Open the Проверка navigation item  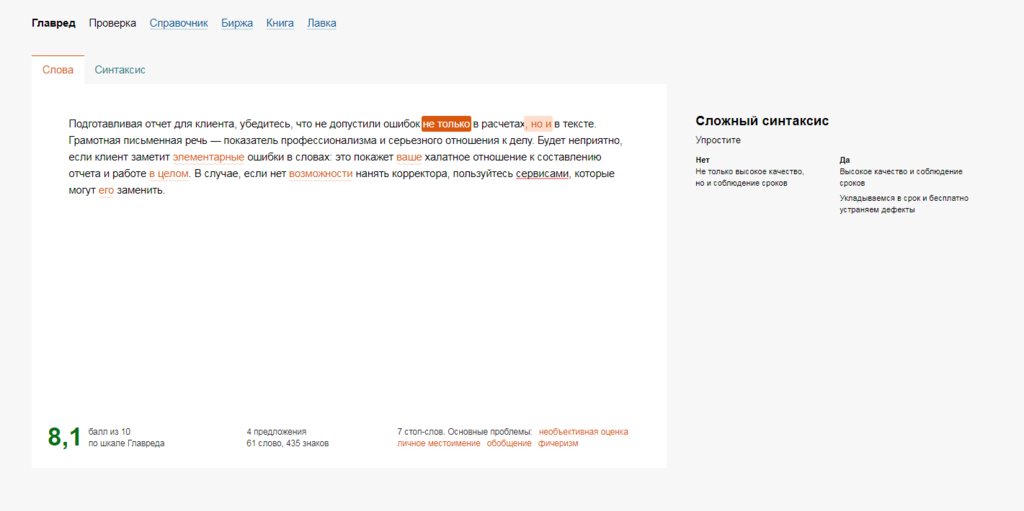(112, 23)
